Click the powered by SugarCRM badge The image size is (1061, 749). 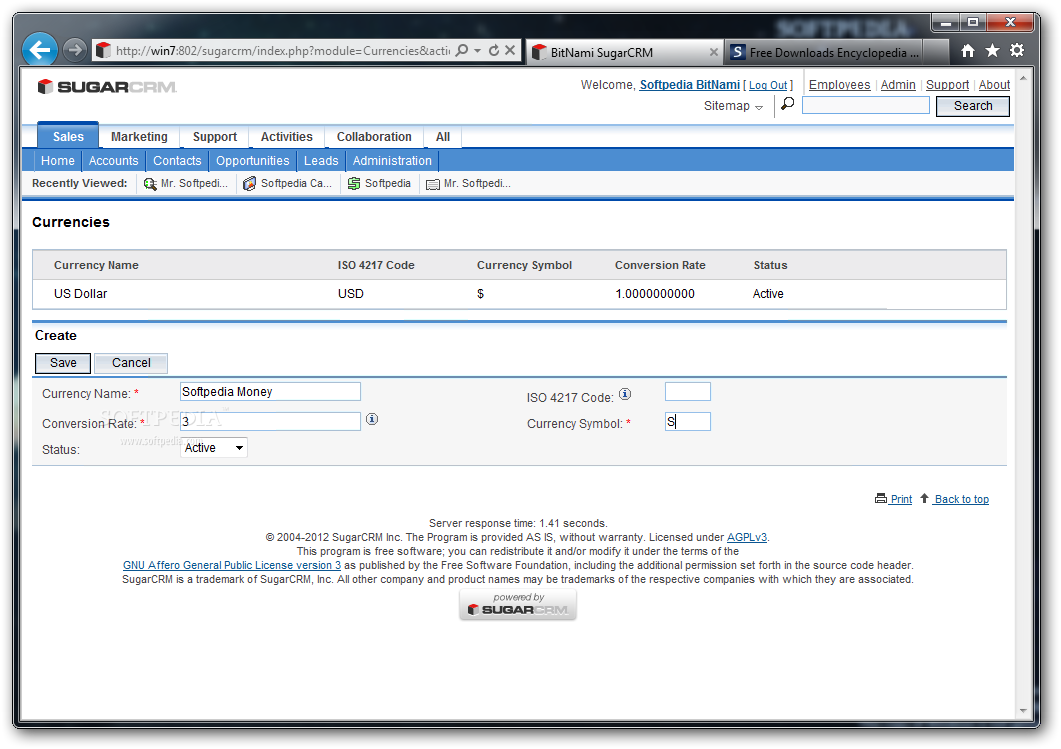[518, 604]
